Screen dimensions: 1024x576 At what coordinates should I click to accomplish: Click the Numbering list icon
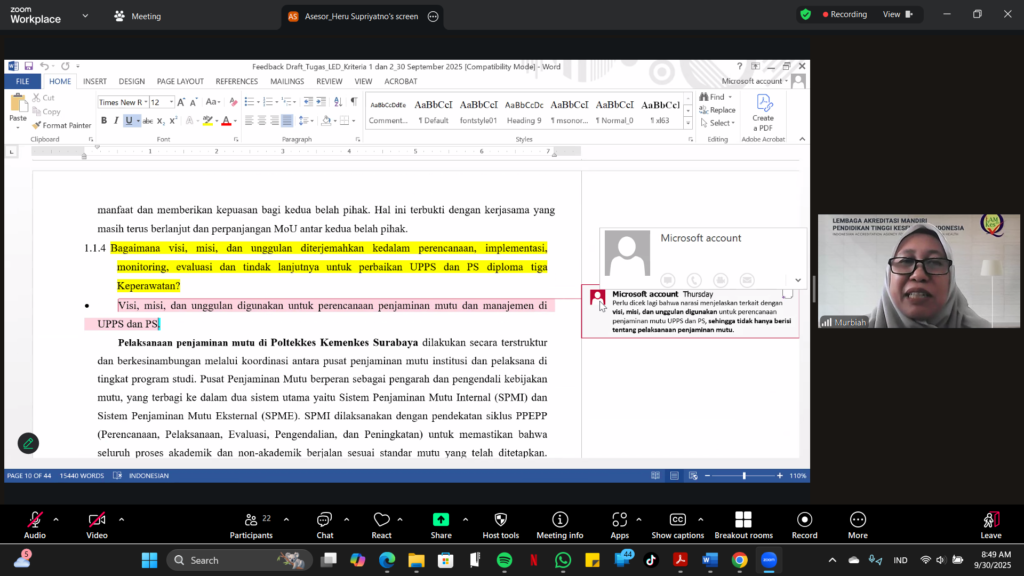(268, 102)
